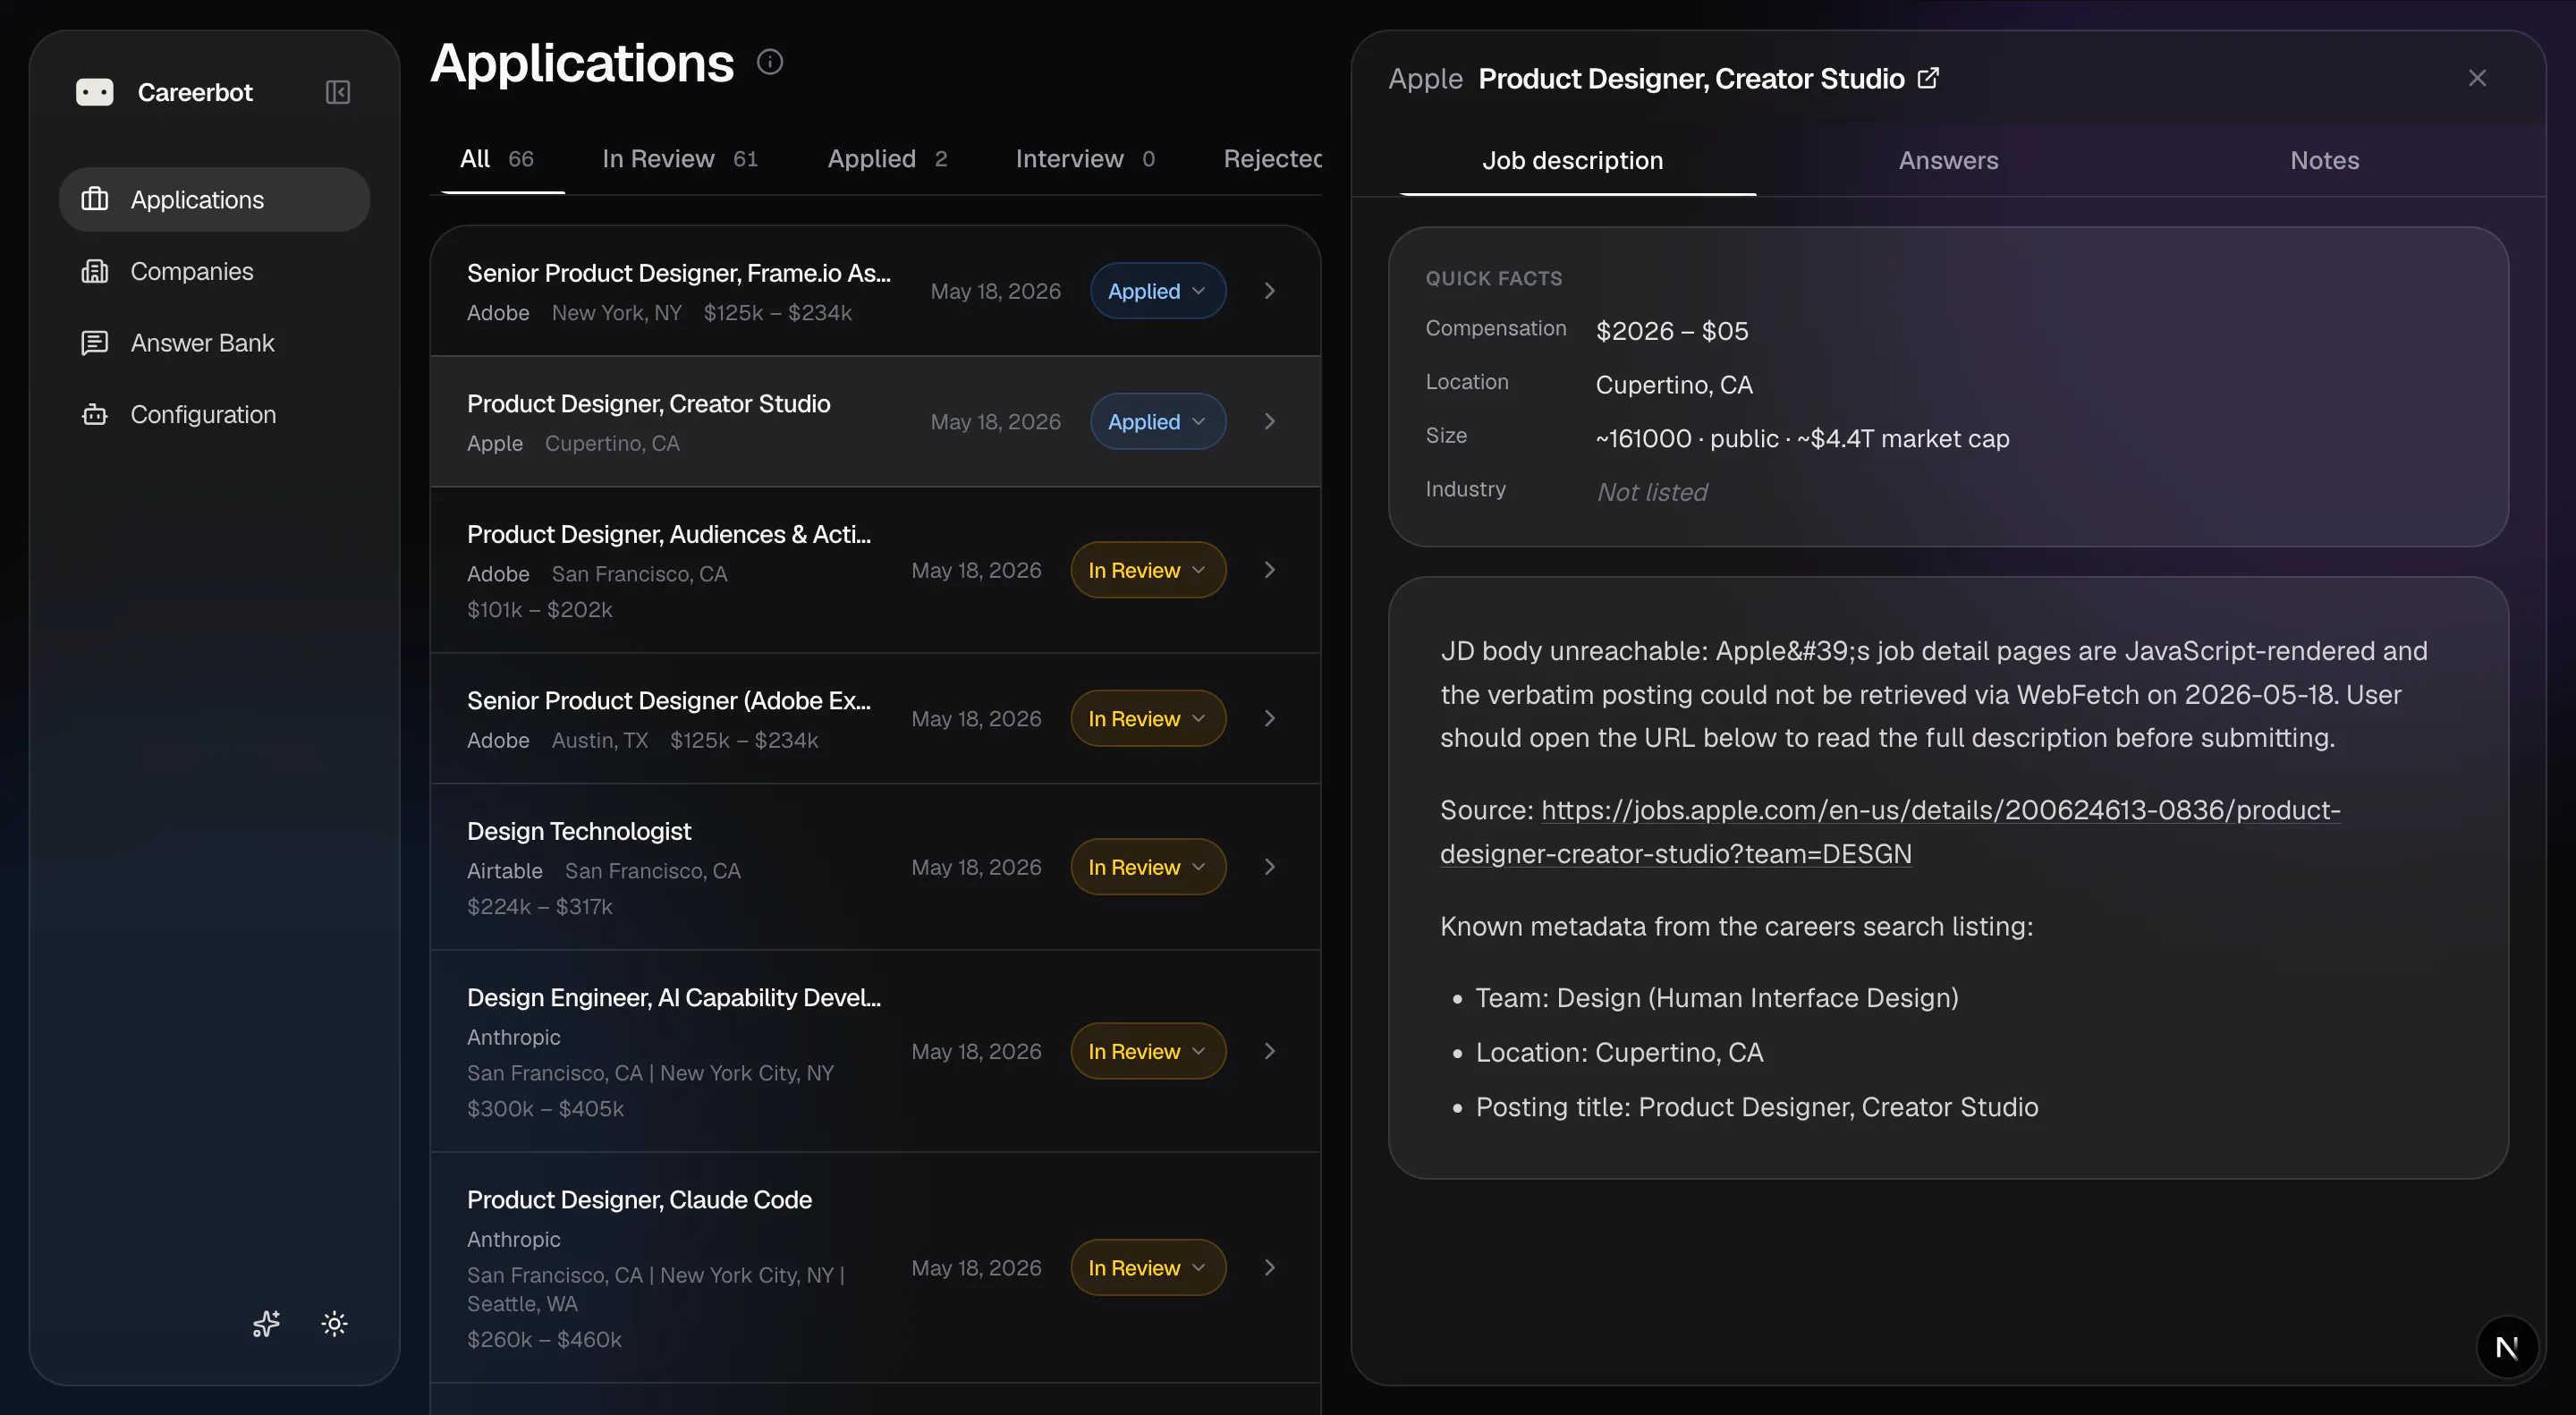Open Senior Product Designer Adobe Ex... row arrow

tap(1270, 718)
